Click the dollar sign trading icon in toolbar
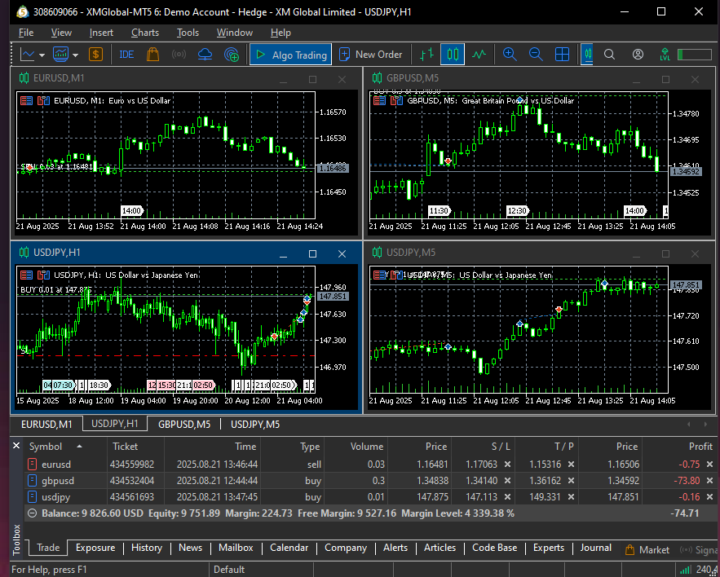Image resolution: width=720 pixels, height=577 pixels. click(x=96, y=55)
